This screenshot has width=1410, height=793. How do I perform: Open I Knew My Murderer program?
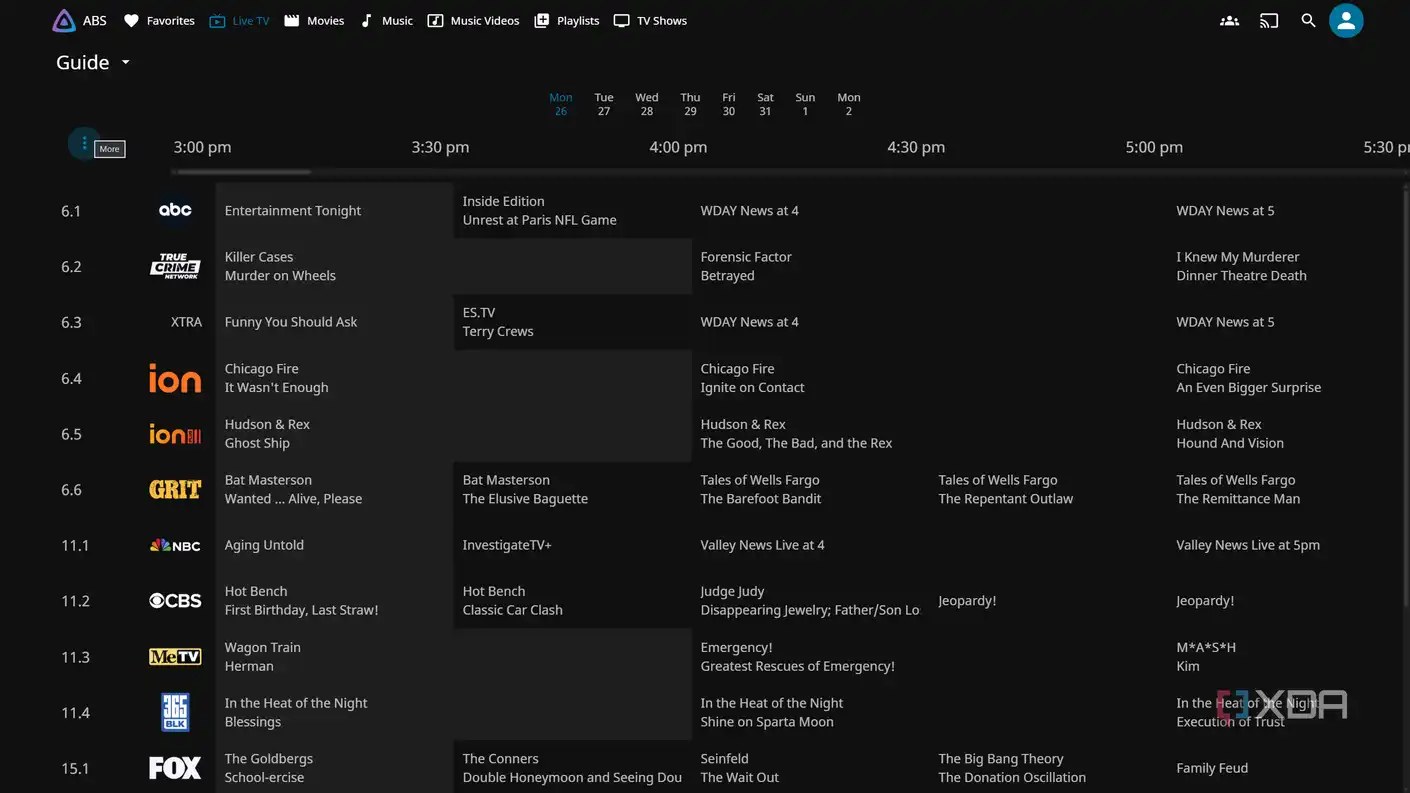[1288, 266]
